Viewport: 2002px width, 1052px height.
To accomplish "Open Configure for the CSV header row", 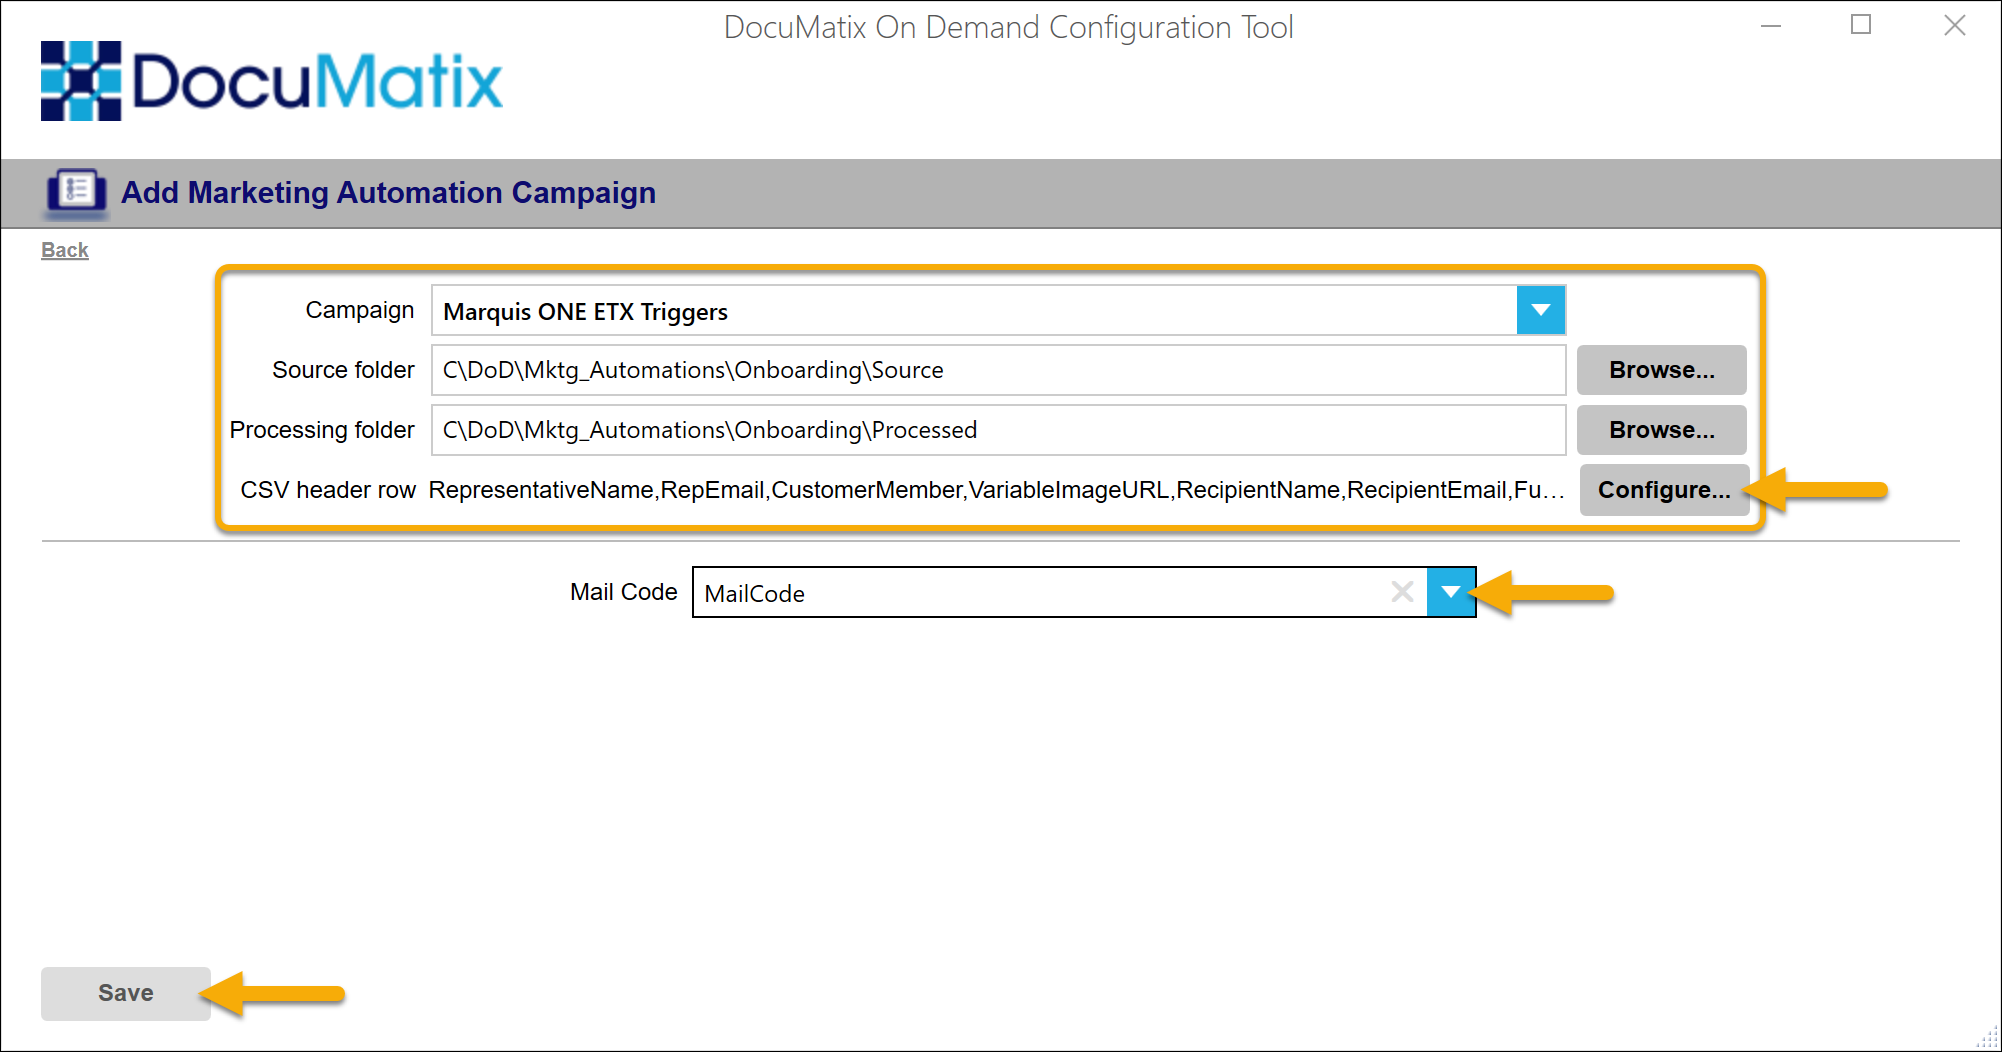I will click(x=1664, y=490).
